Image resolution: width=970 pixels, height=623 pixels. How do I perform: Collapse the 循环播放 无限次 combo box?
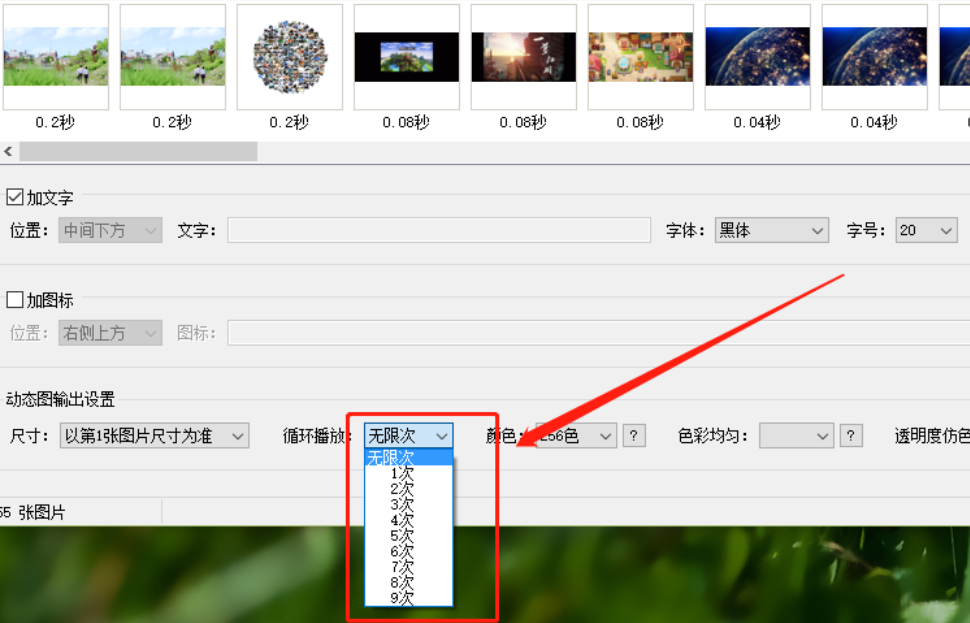coord(408,436)
